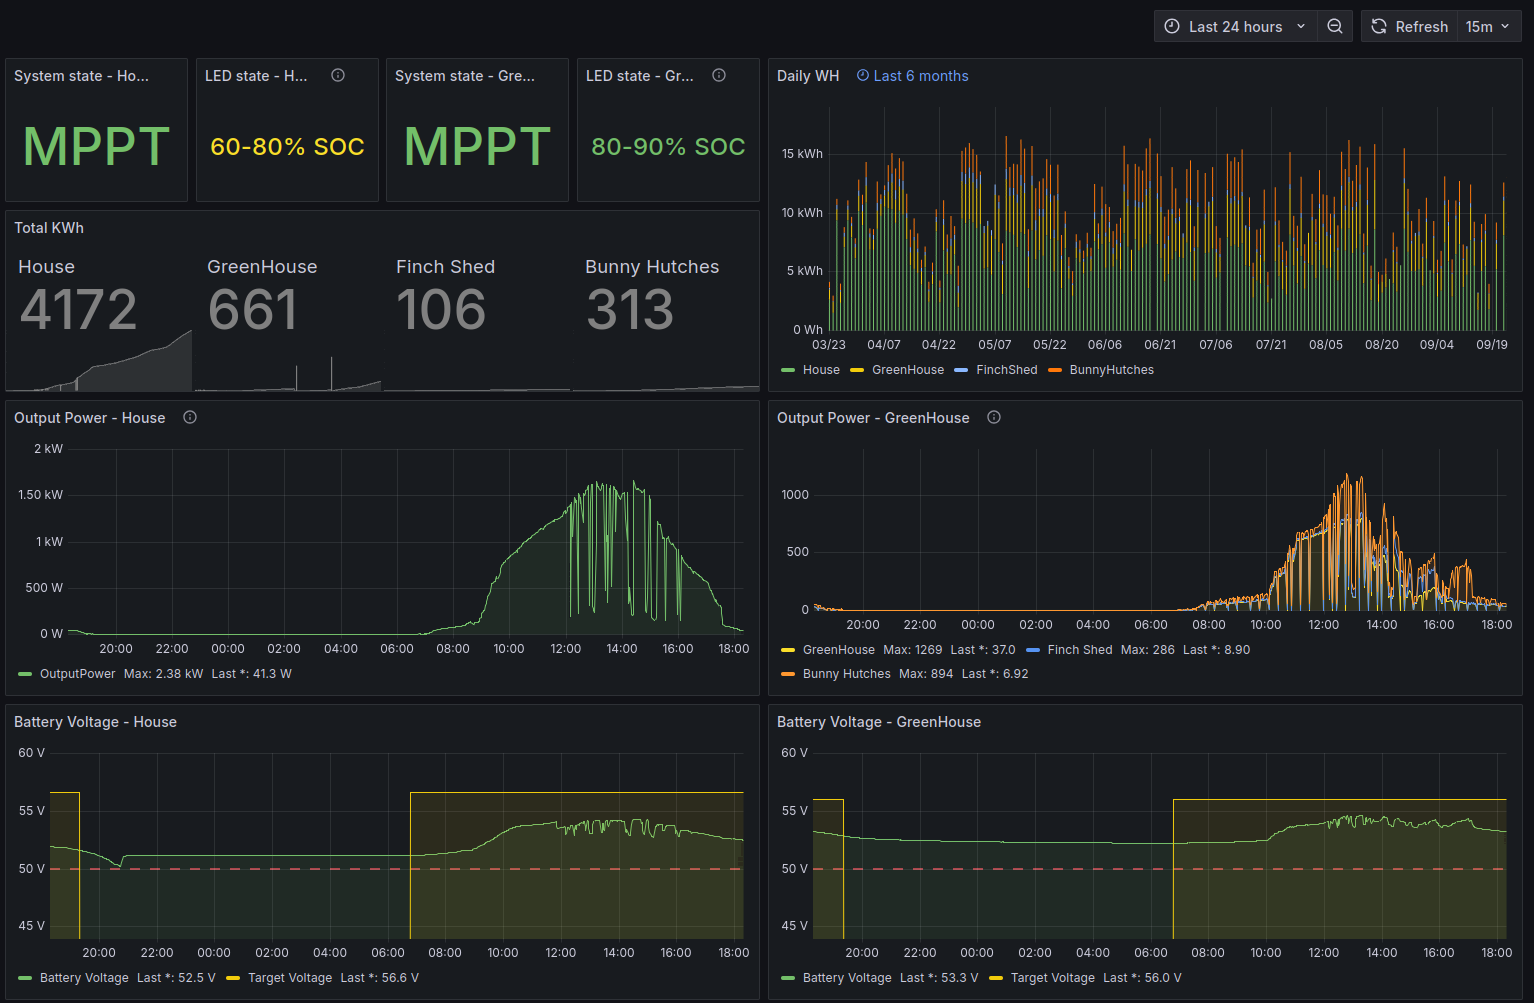The height and width of the screenshot is (1003, 1534).
Task: Click info icon on LED state GreenHouse panel
Action: [x=719, y=76]
